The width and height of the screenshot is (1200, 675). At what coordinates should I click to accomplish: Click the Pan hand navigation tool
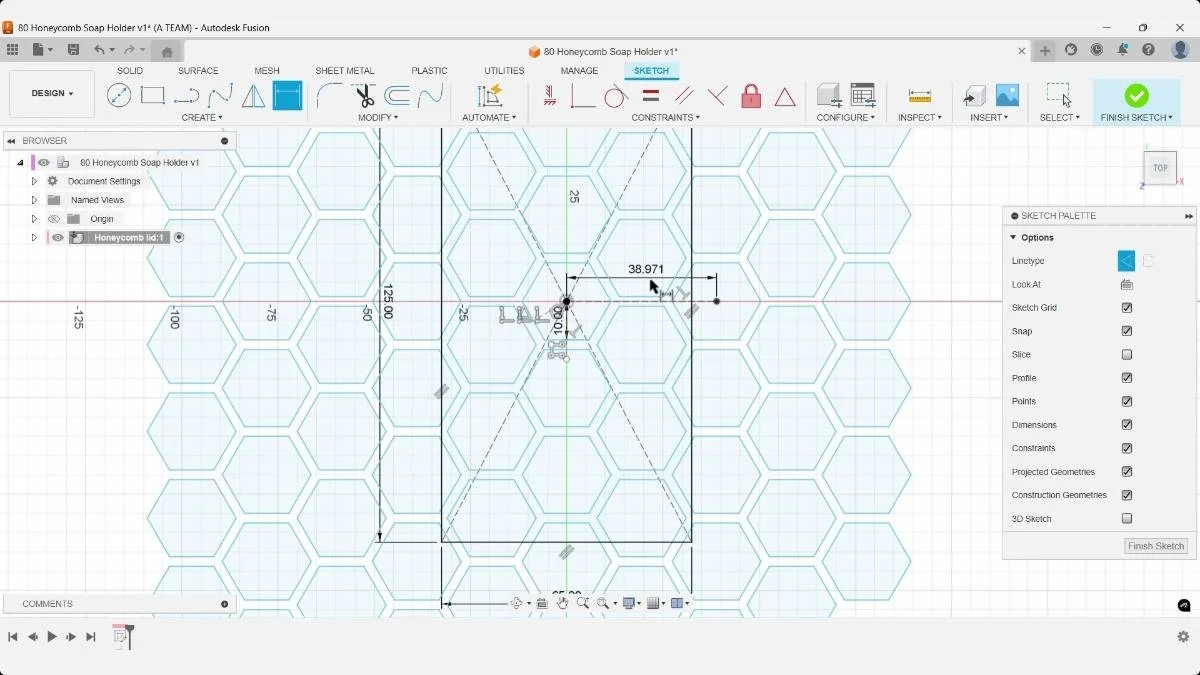(x=562, y=603)
